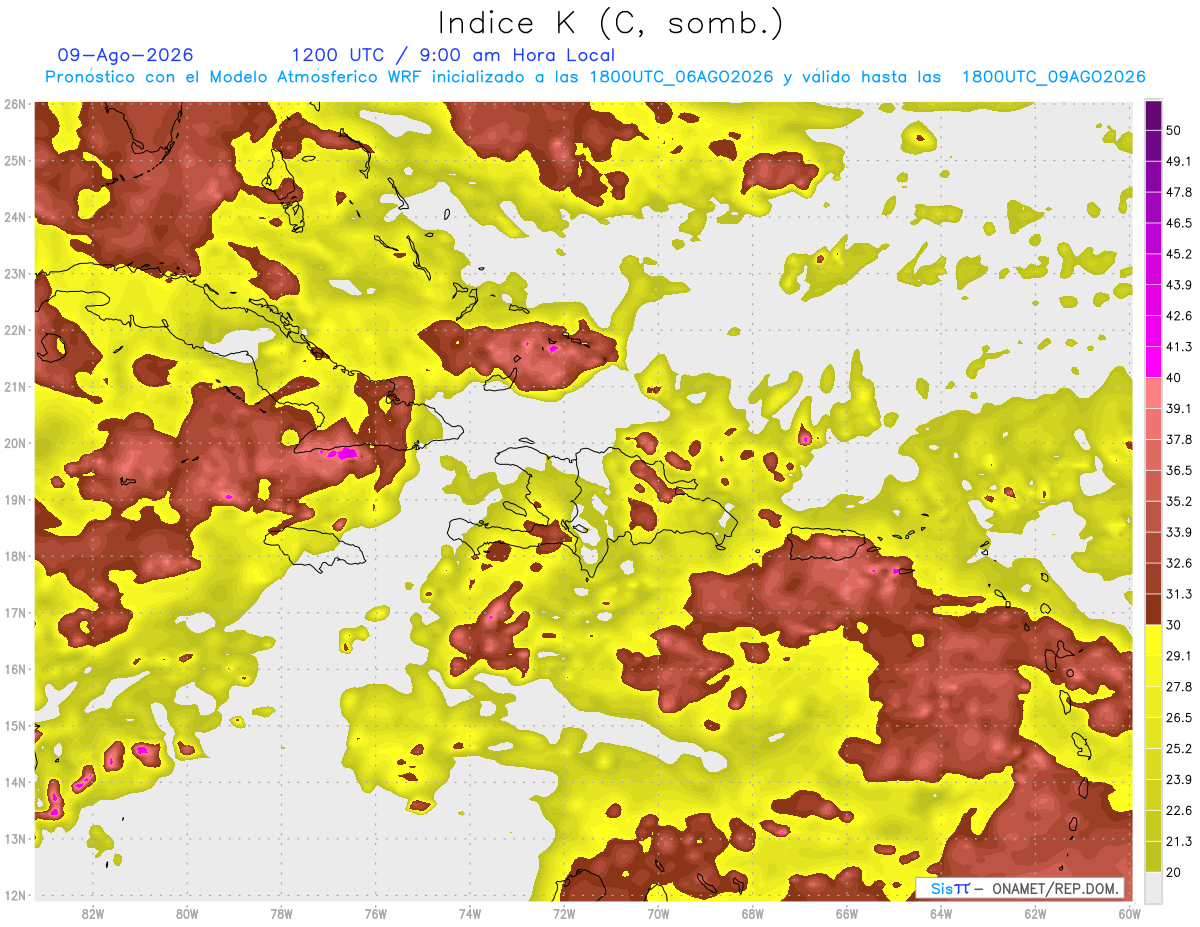Image resolution: width=1200 pixels, height=927 pixels.
Task: Click the '64W' longitude label
Action: (941, 913)
